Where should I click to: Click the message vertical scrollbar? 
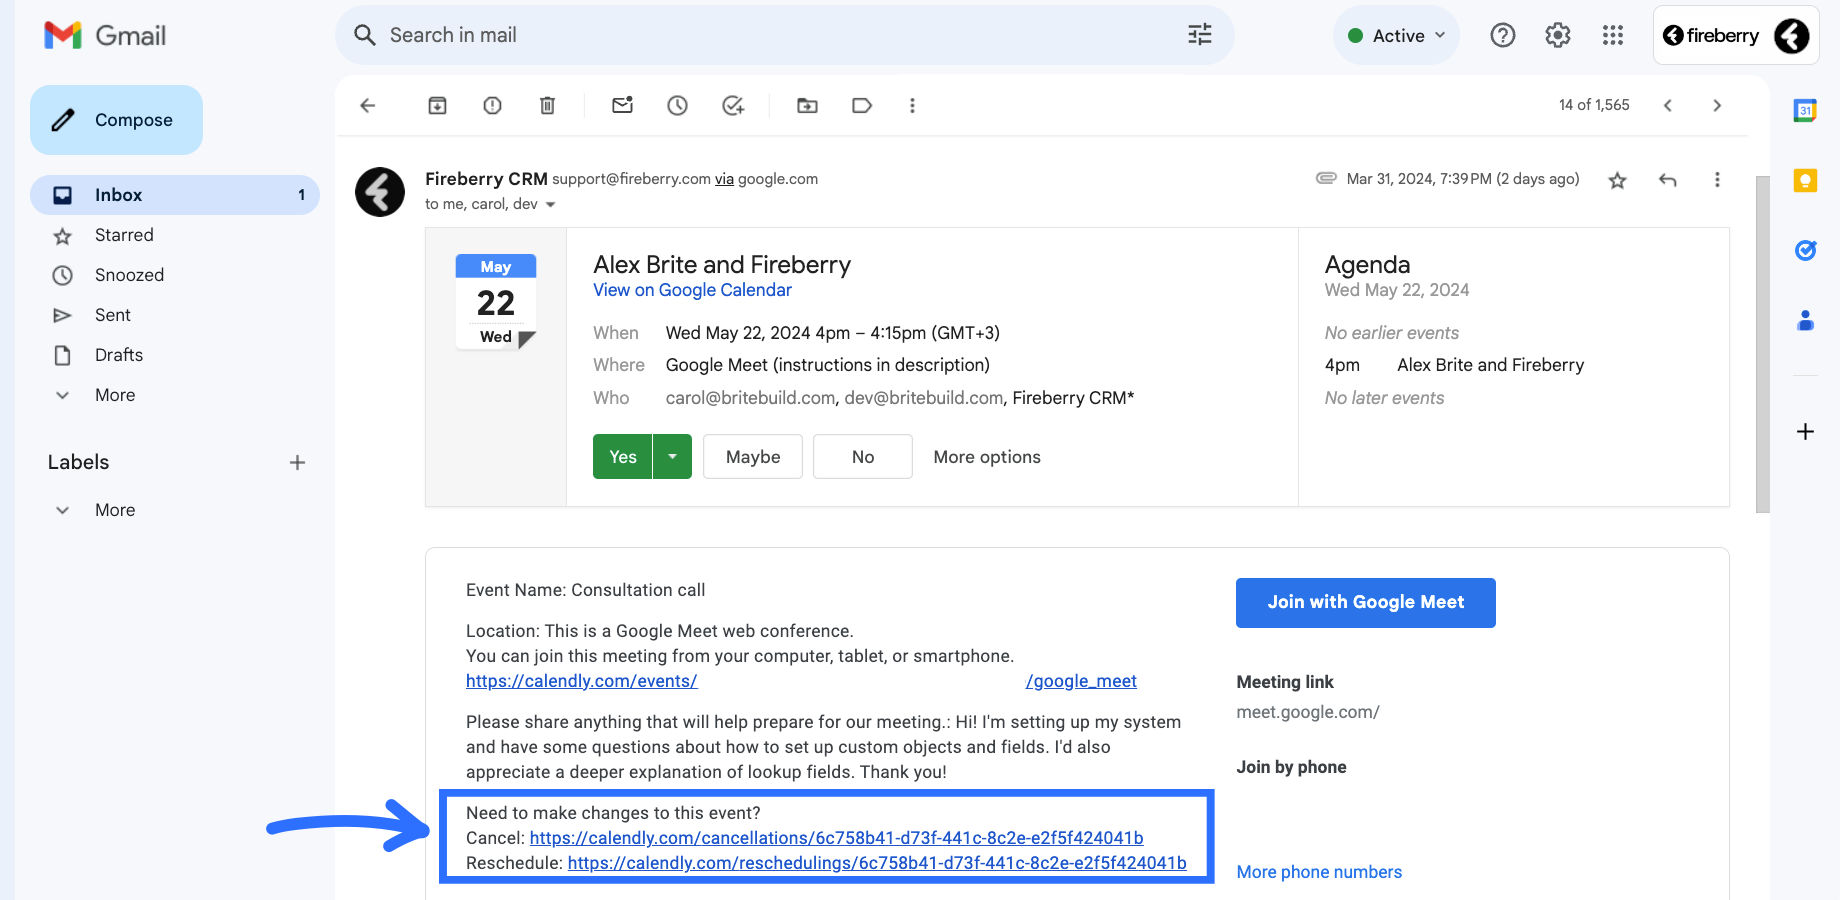1762,345
